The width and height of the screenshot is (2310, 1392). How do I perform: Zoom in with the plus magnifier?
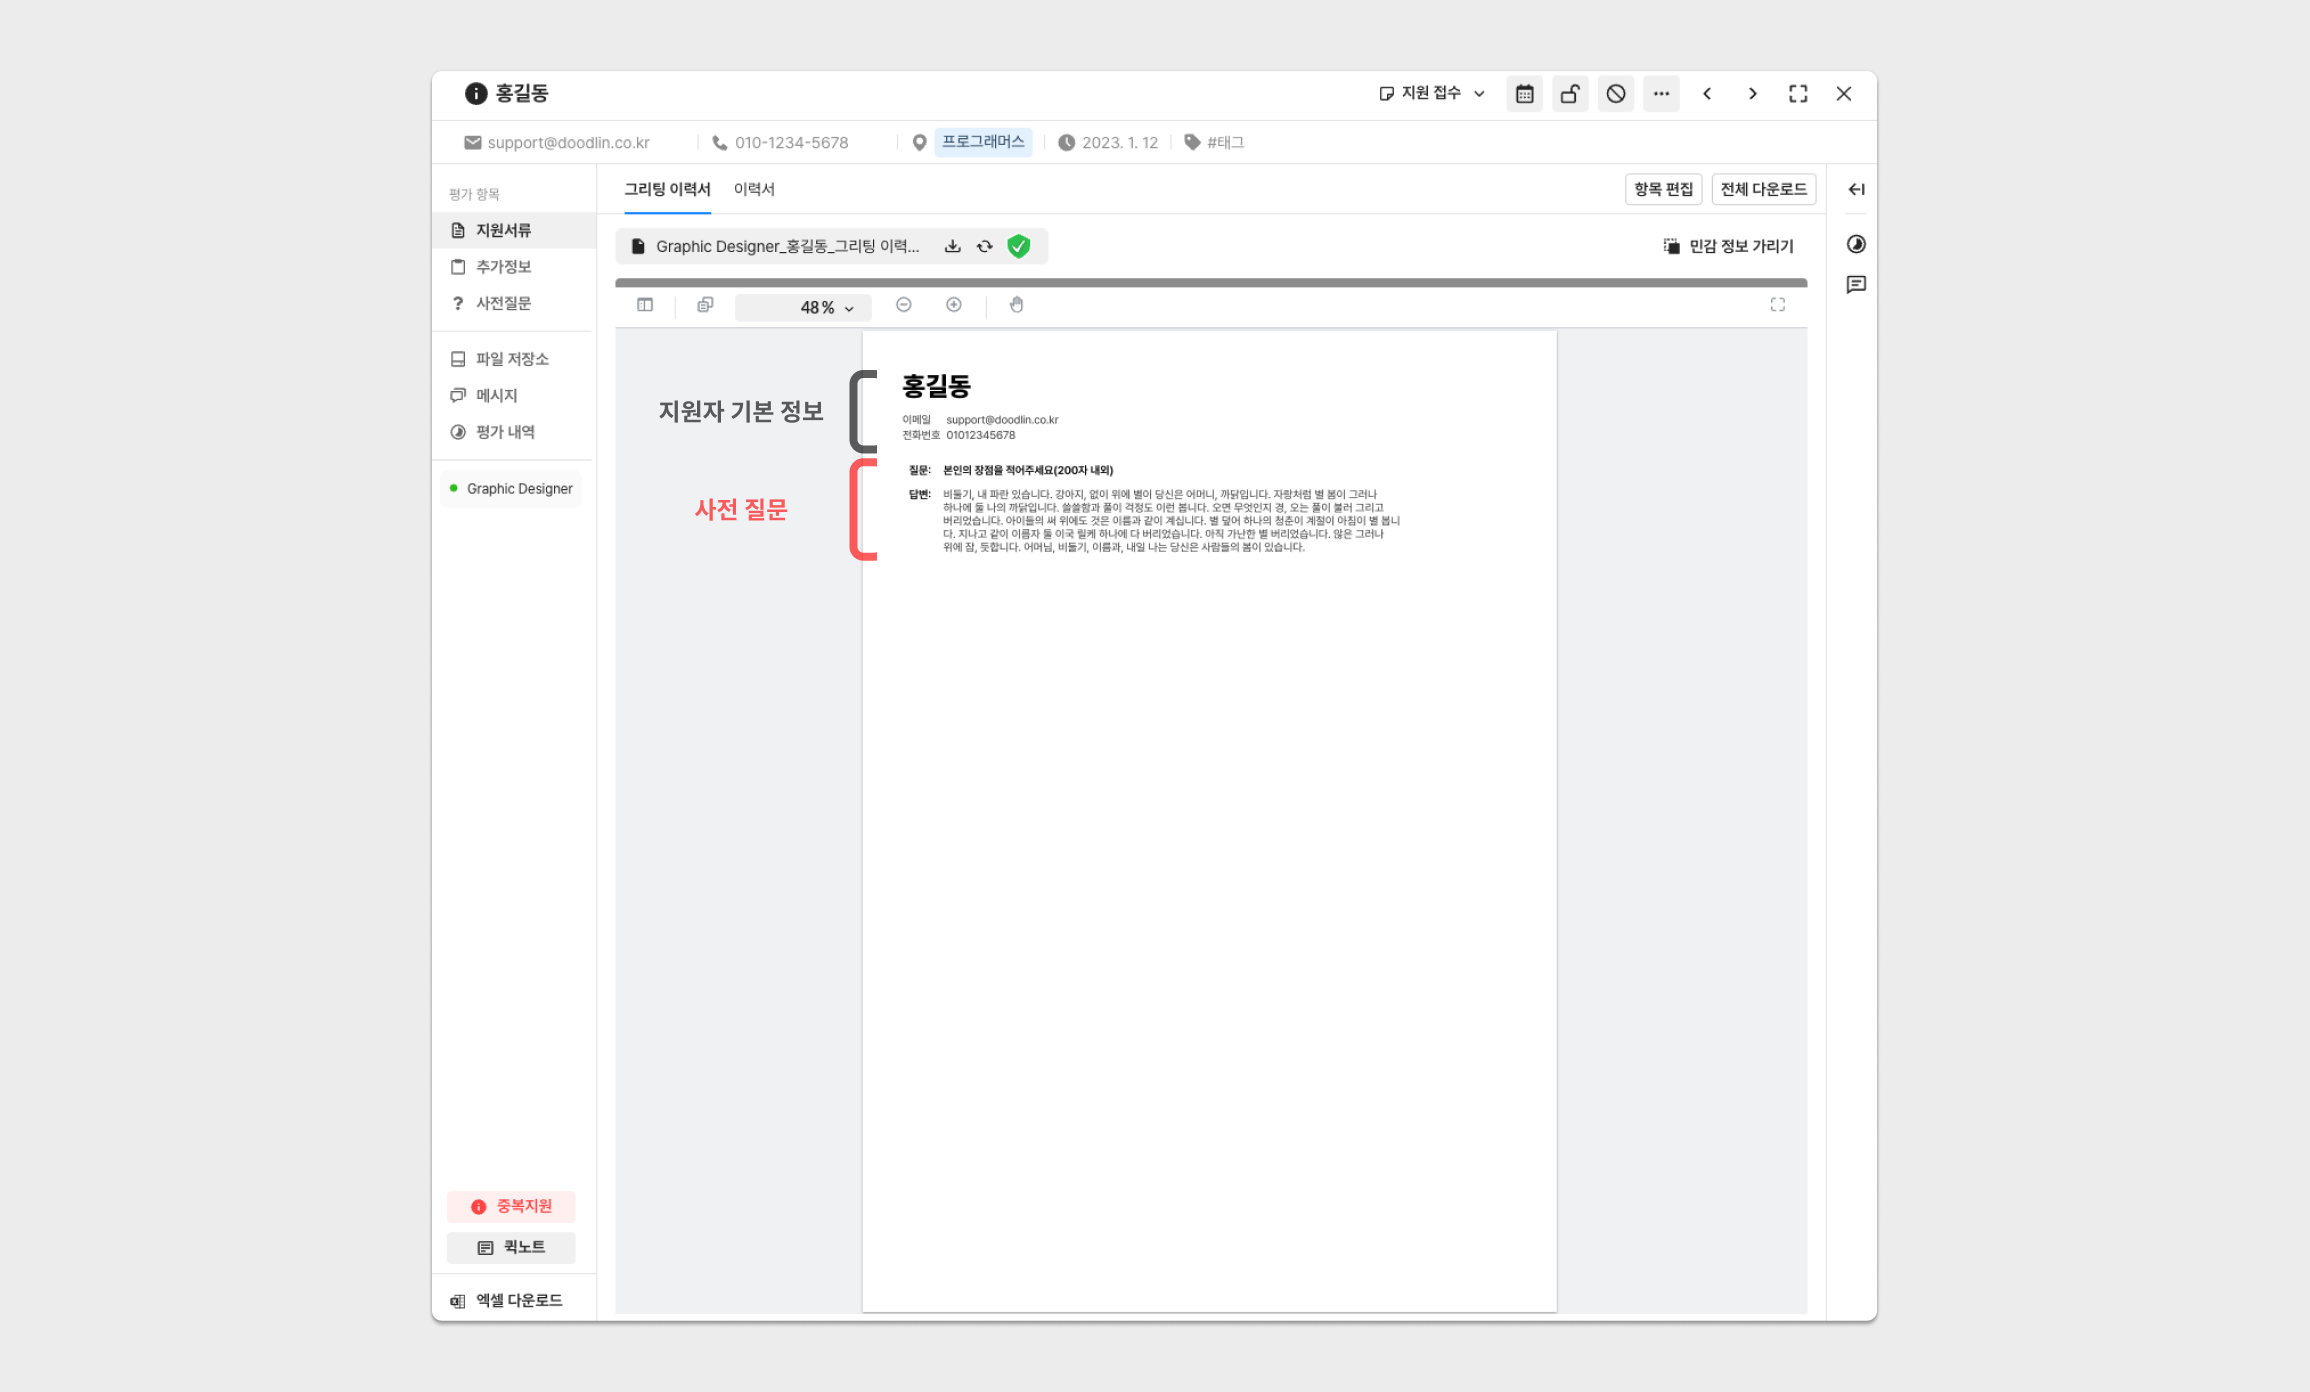coord(954,305)
